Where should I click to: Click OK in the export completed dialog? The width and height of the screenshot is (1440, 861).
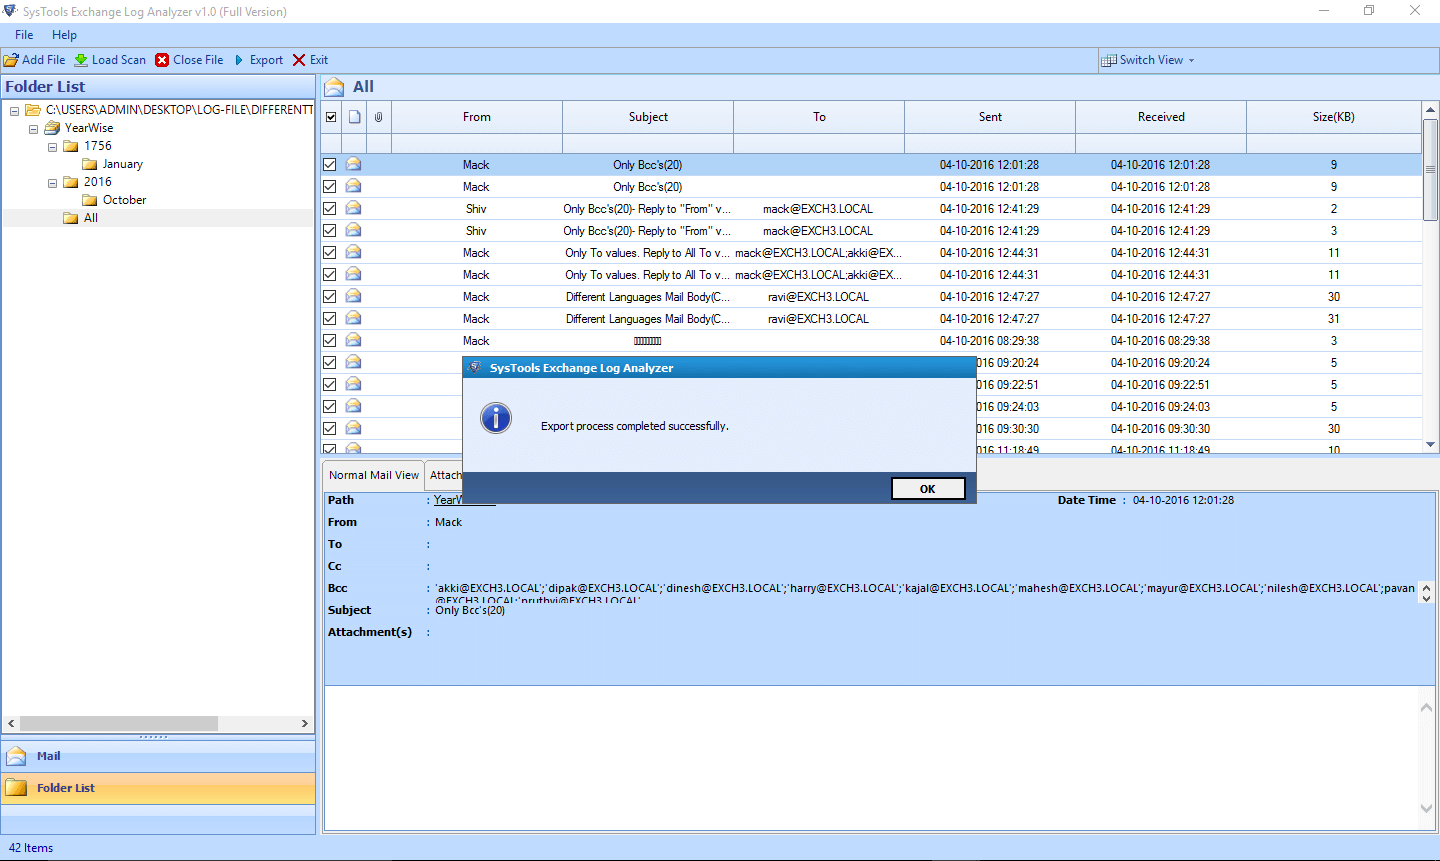pos(928,489)
